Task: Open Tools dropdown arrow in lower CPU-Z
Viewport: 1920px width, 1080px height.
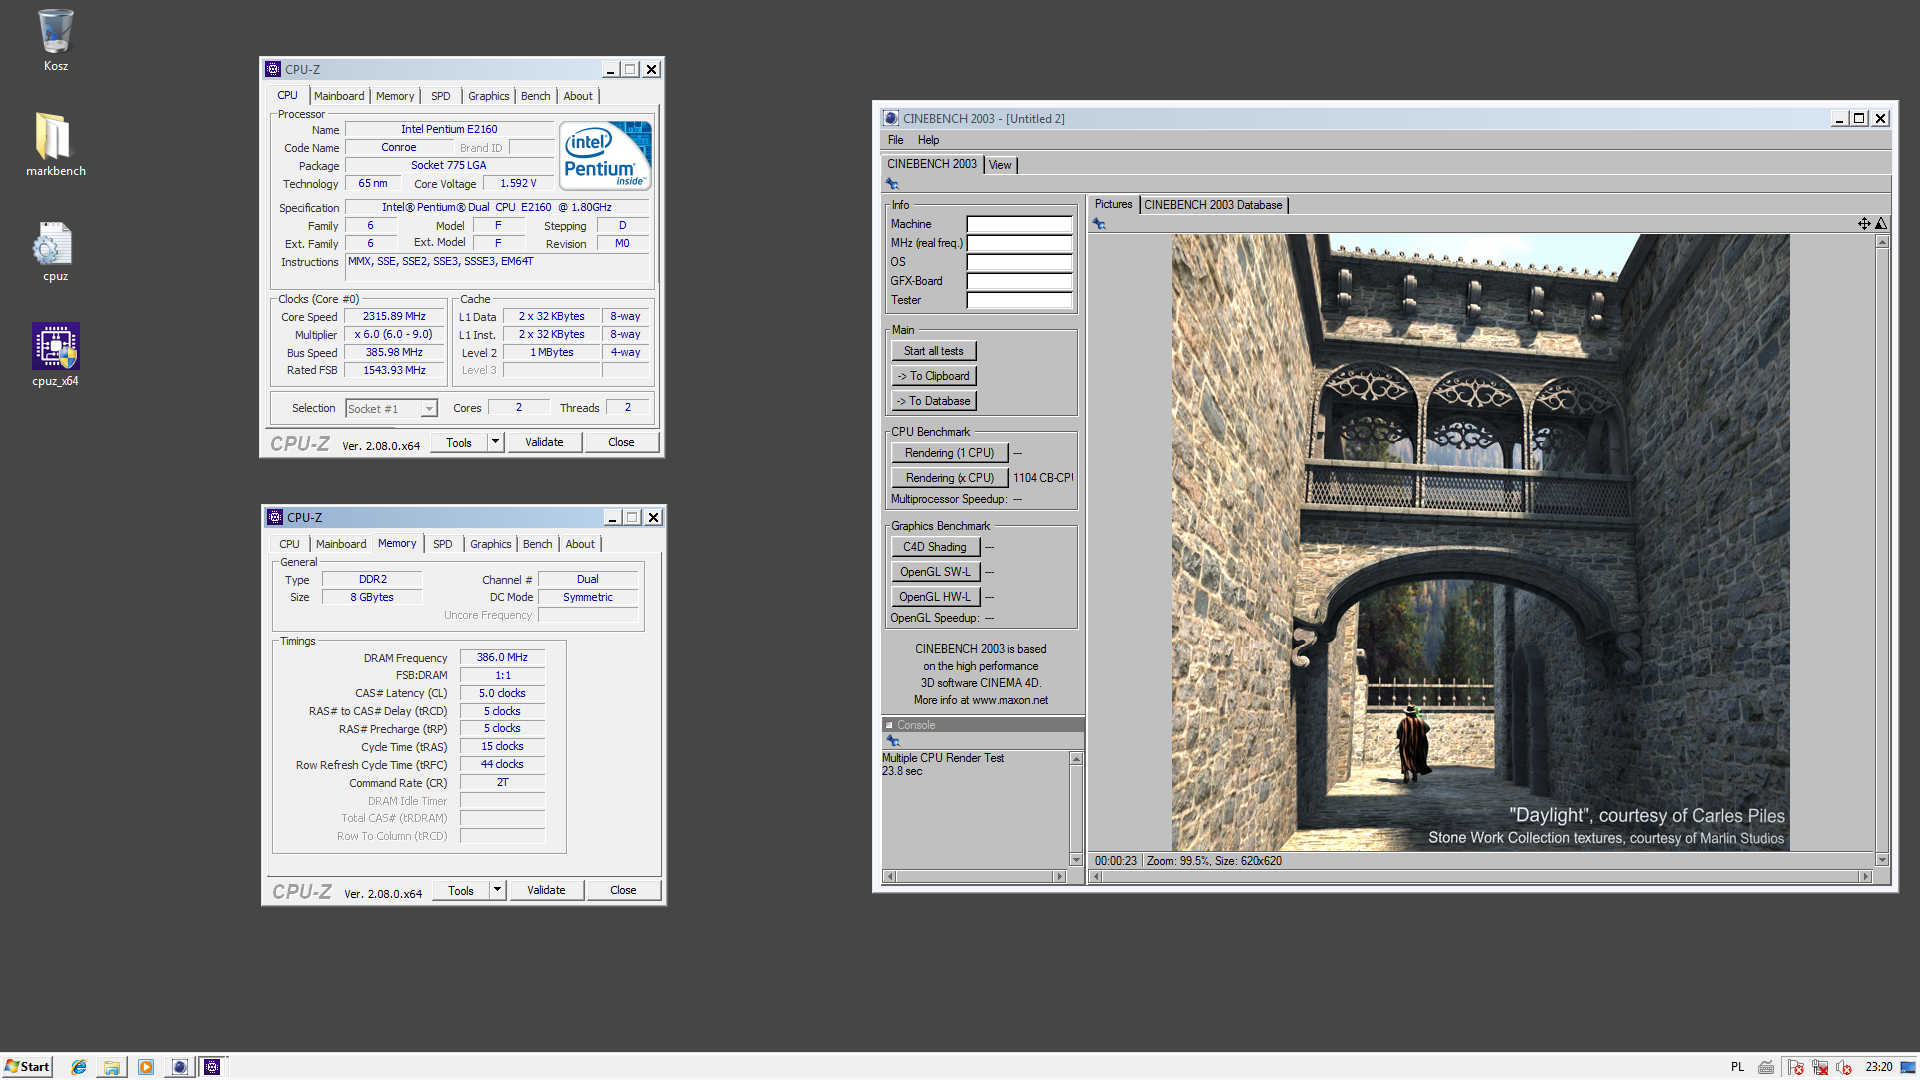Action: pos(497,890)
